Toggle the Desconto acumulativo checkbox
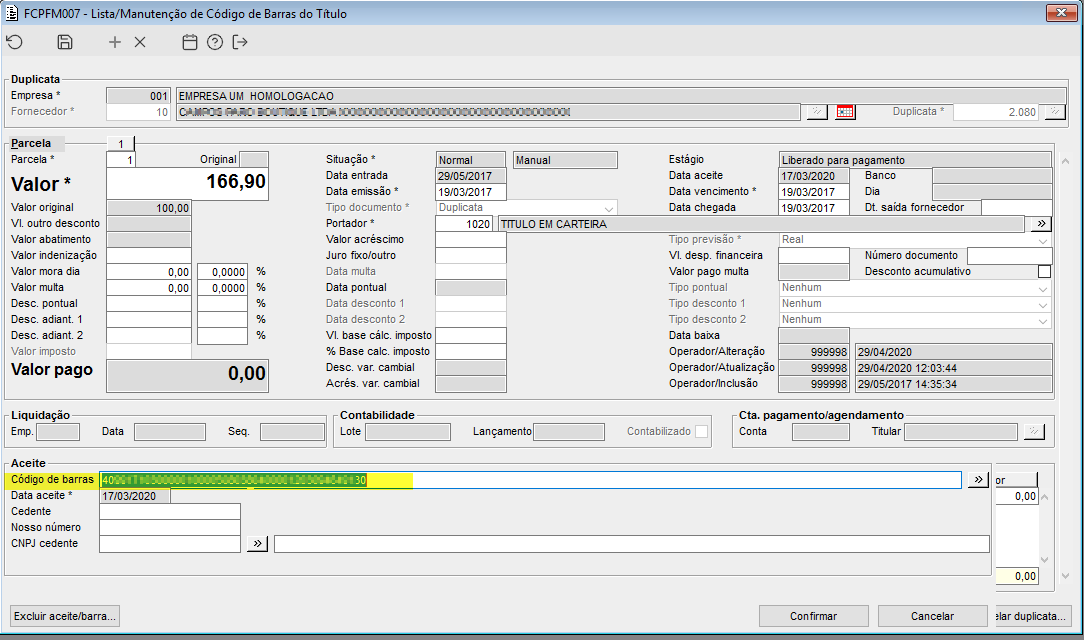The image size is (1084, 640). click(x=1044, y=271)
